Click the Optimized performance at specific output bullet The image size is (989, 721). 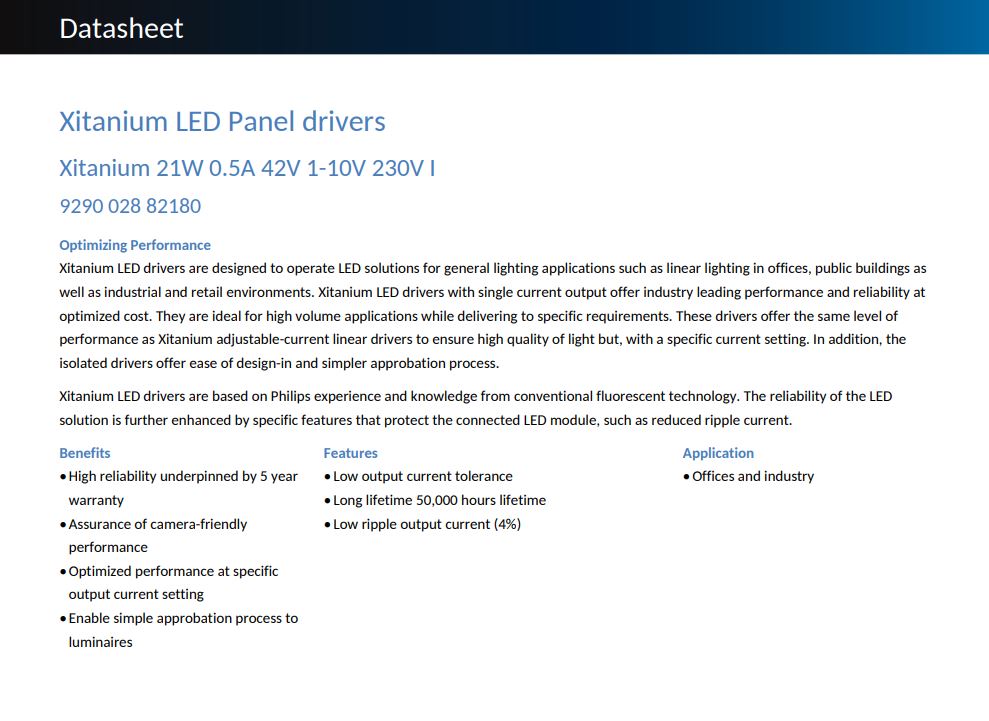(169, 583)
